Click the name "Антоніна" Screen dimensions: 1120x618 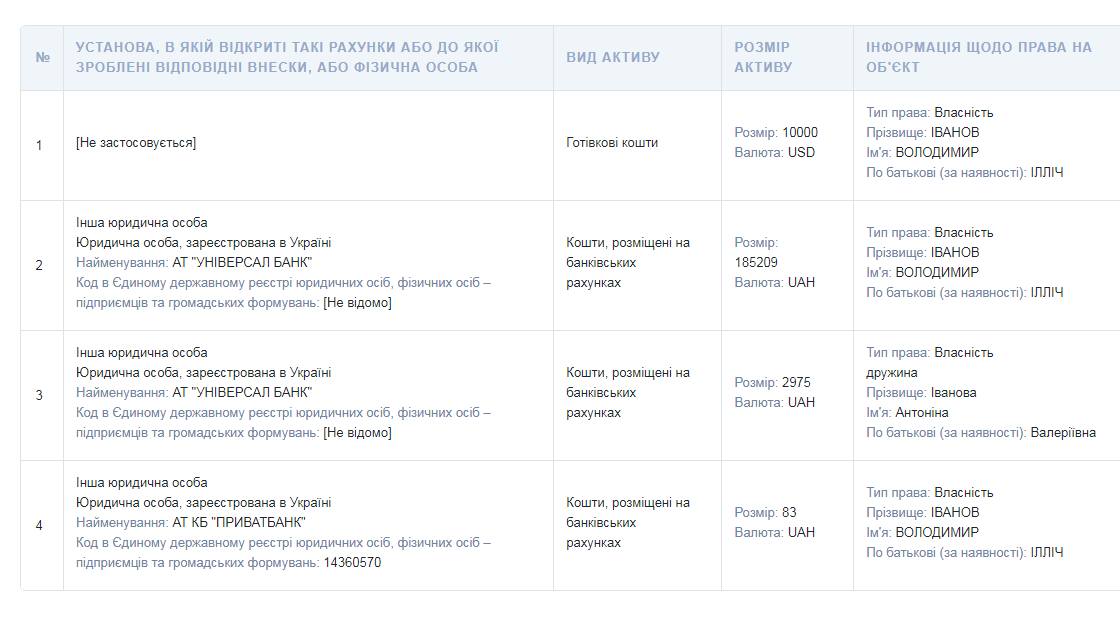click(x=922, y=413)
